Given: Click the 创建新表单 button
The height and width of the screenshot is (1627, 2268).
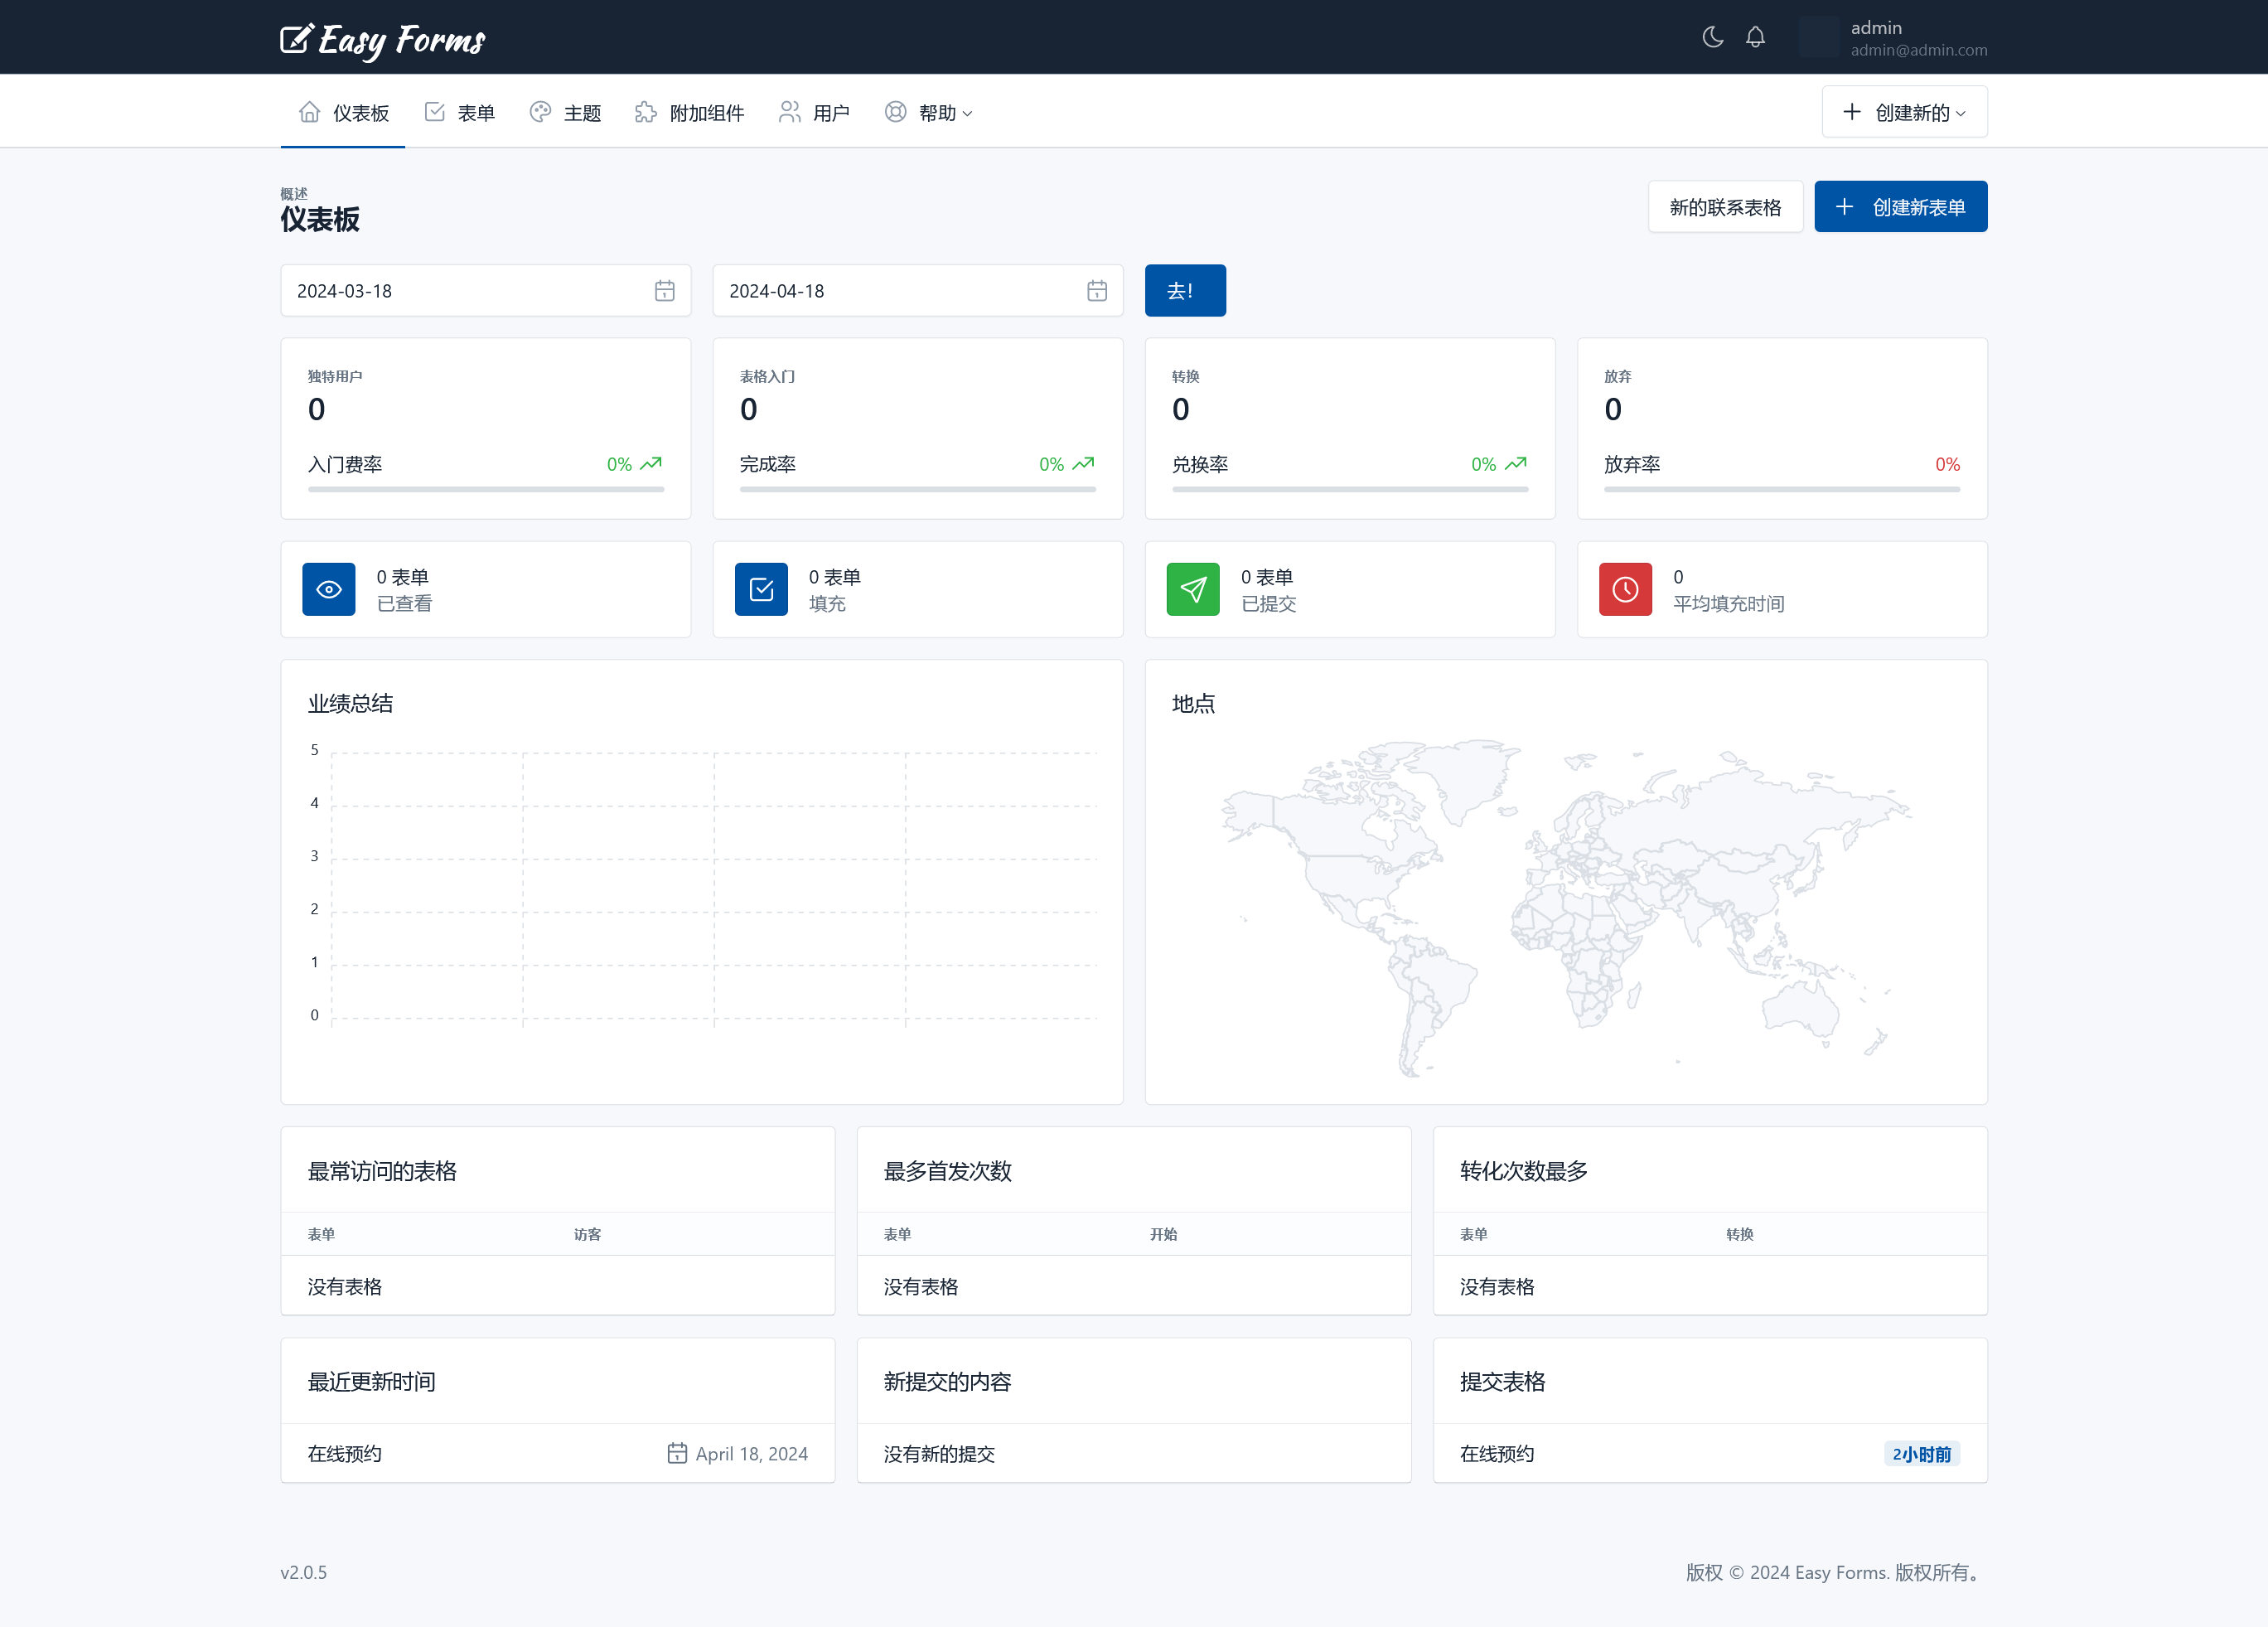Looking at the screenshot, I should (x=1900, y=207).
